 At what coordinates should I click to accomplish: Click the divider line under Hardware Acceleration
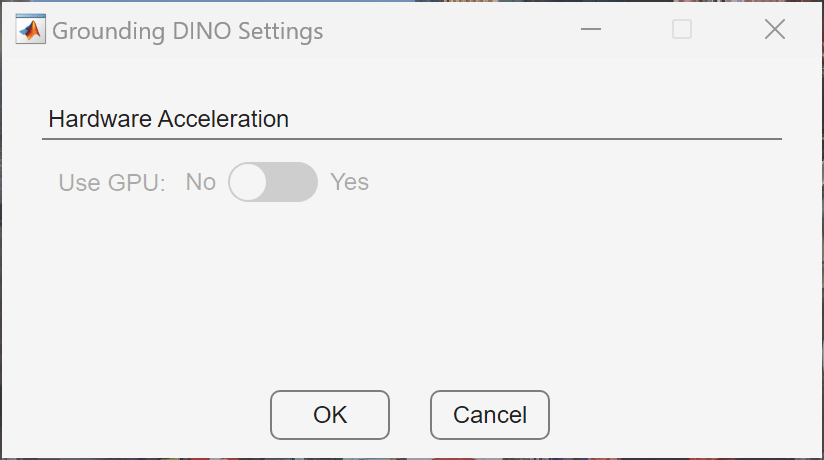click(412, 137)
